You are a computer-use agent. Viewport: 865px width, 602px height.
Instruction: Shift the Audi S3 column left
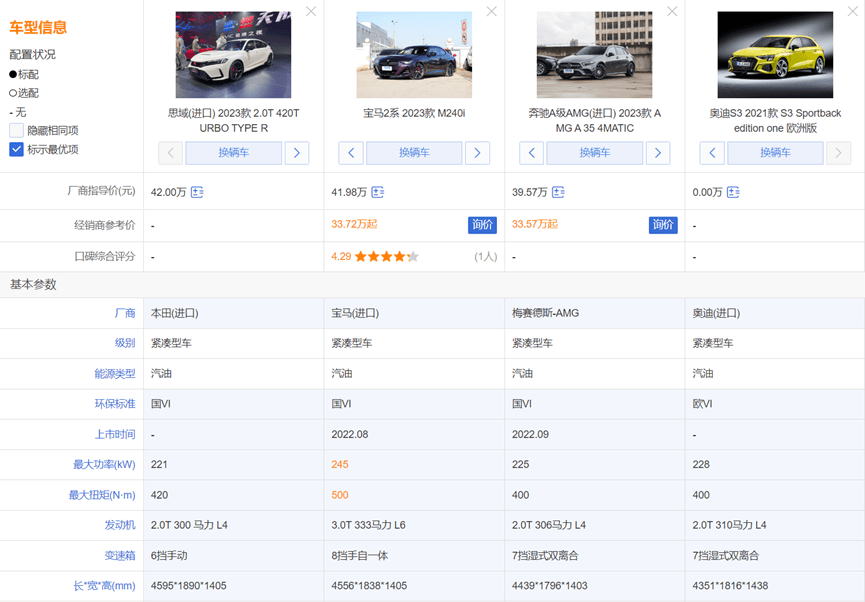[x=711, y=153]
